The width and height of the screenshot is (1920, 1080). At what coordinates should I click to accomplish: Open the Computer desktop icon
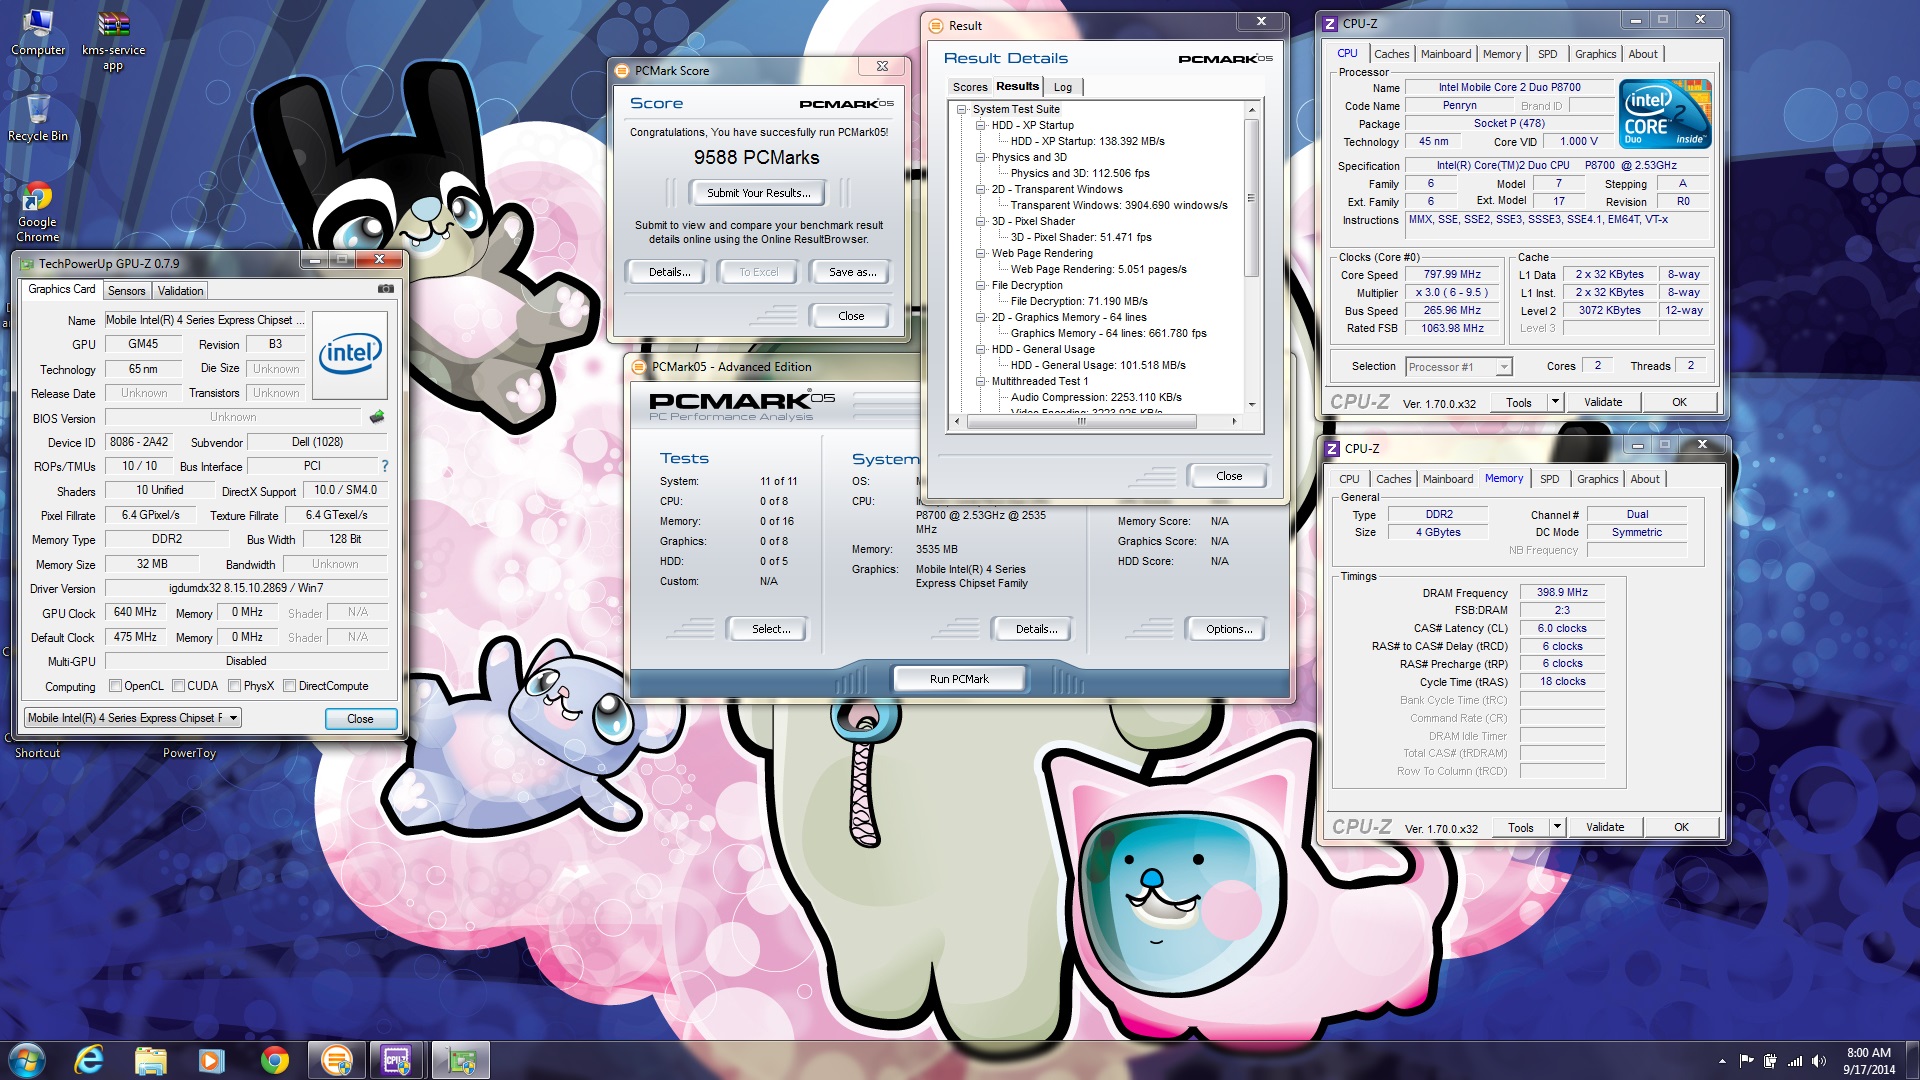(38, 33)
